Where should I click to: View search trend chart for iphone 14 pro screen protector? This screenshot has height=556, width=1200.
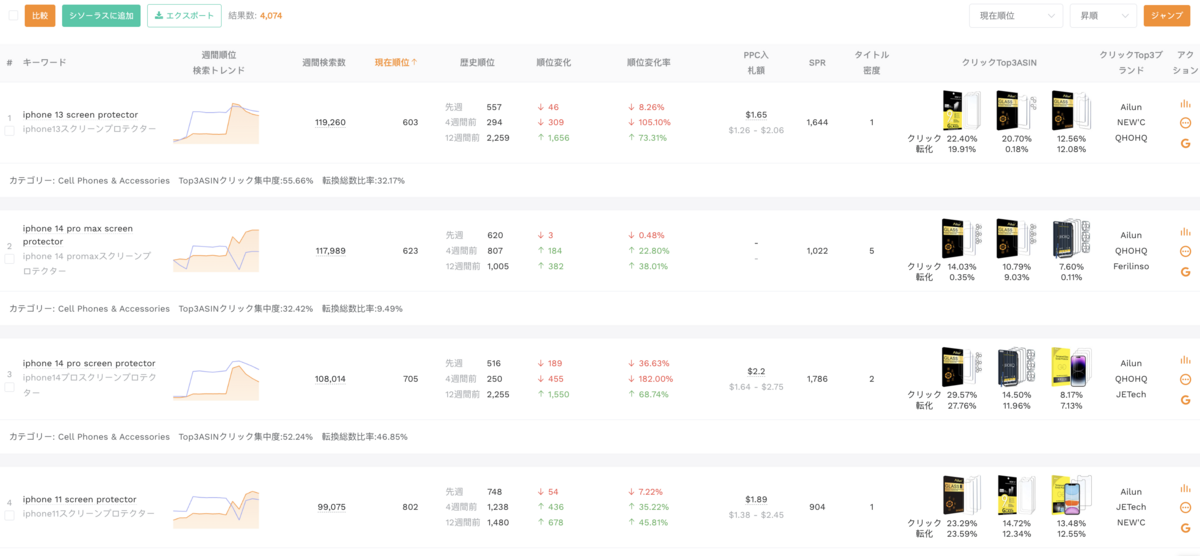(216, 379)
